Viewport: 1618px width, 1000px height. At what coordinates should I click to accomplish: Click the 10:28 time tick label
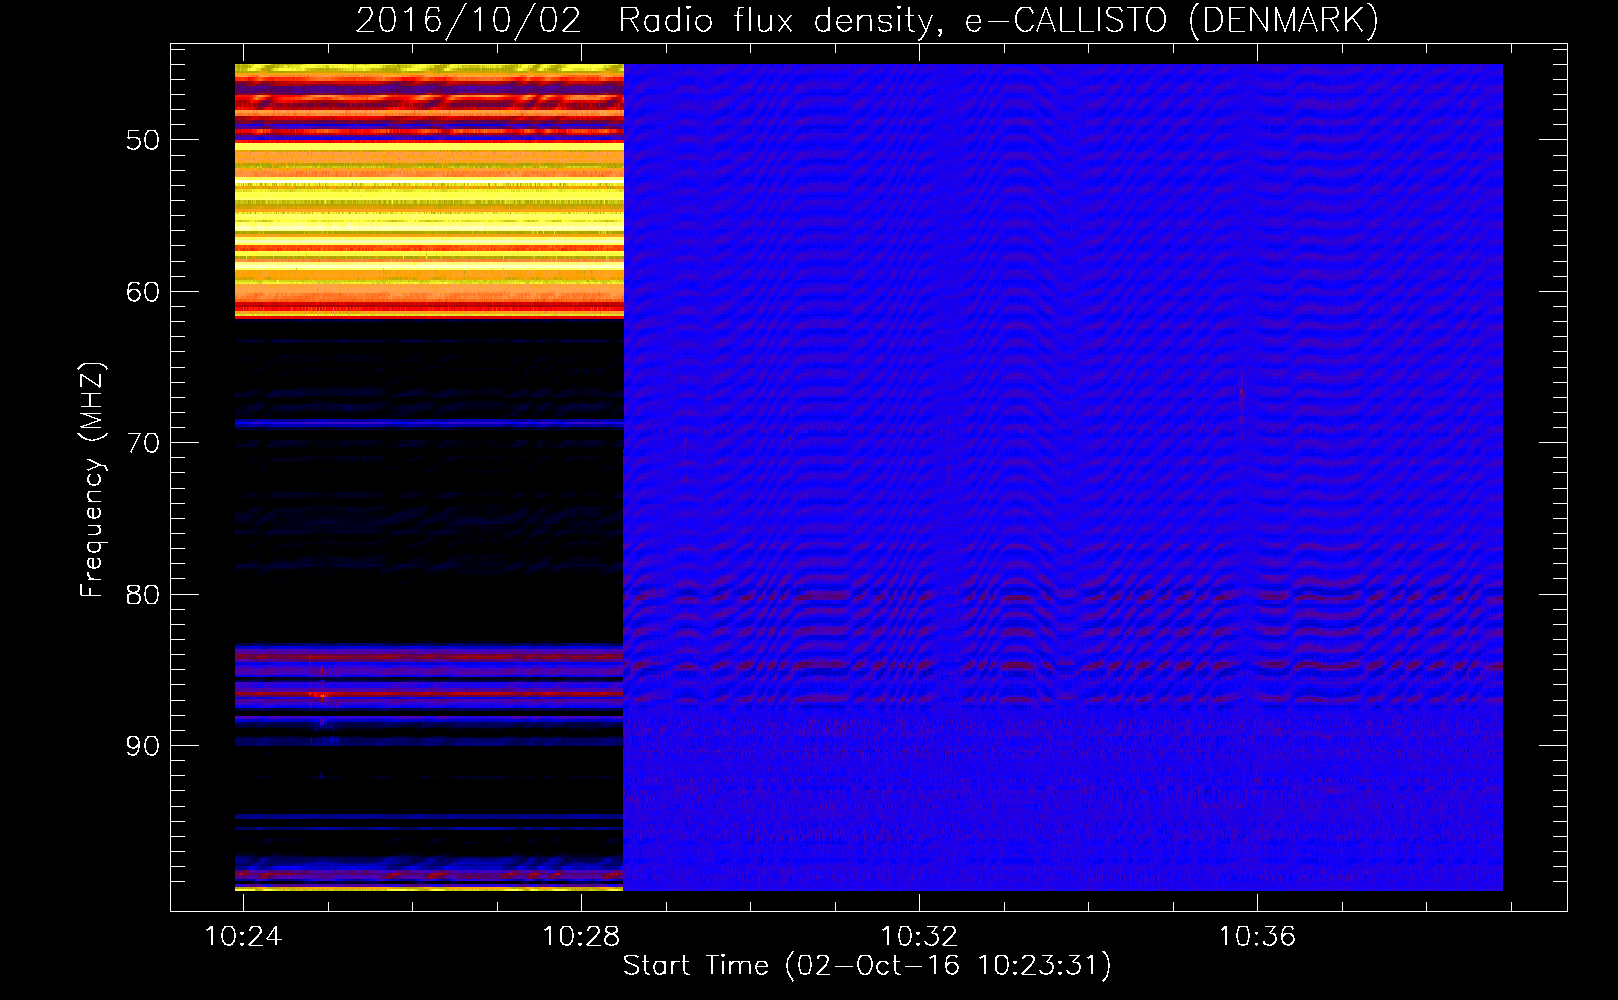581,936
